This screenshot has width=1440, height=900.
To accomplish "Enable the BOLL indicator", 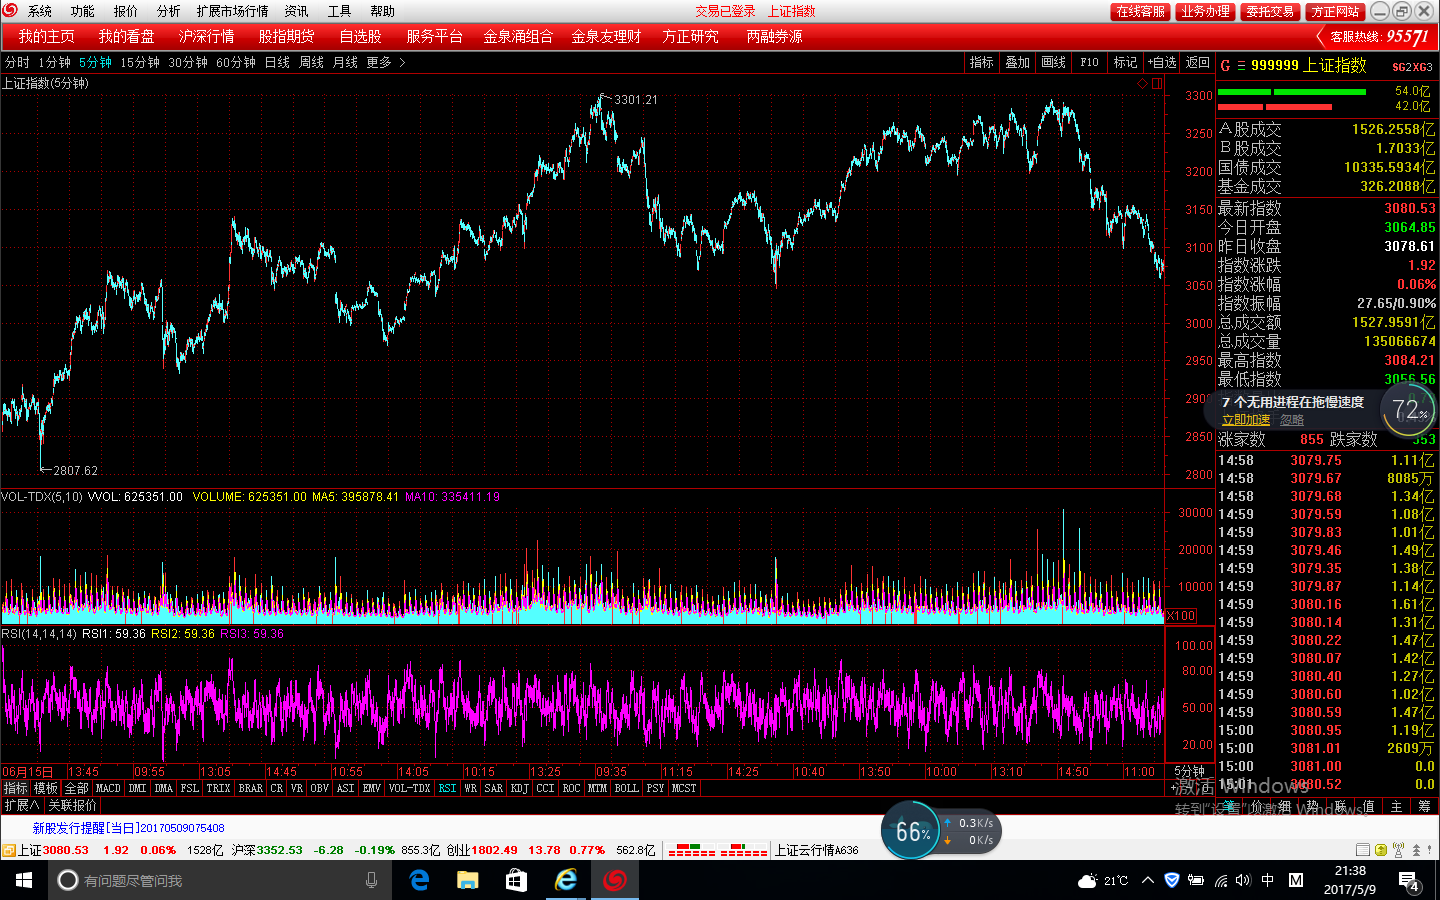I will coord(627,789).
